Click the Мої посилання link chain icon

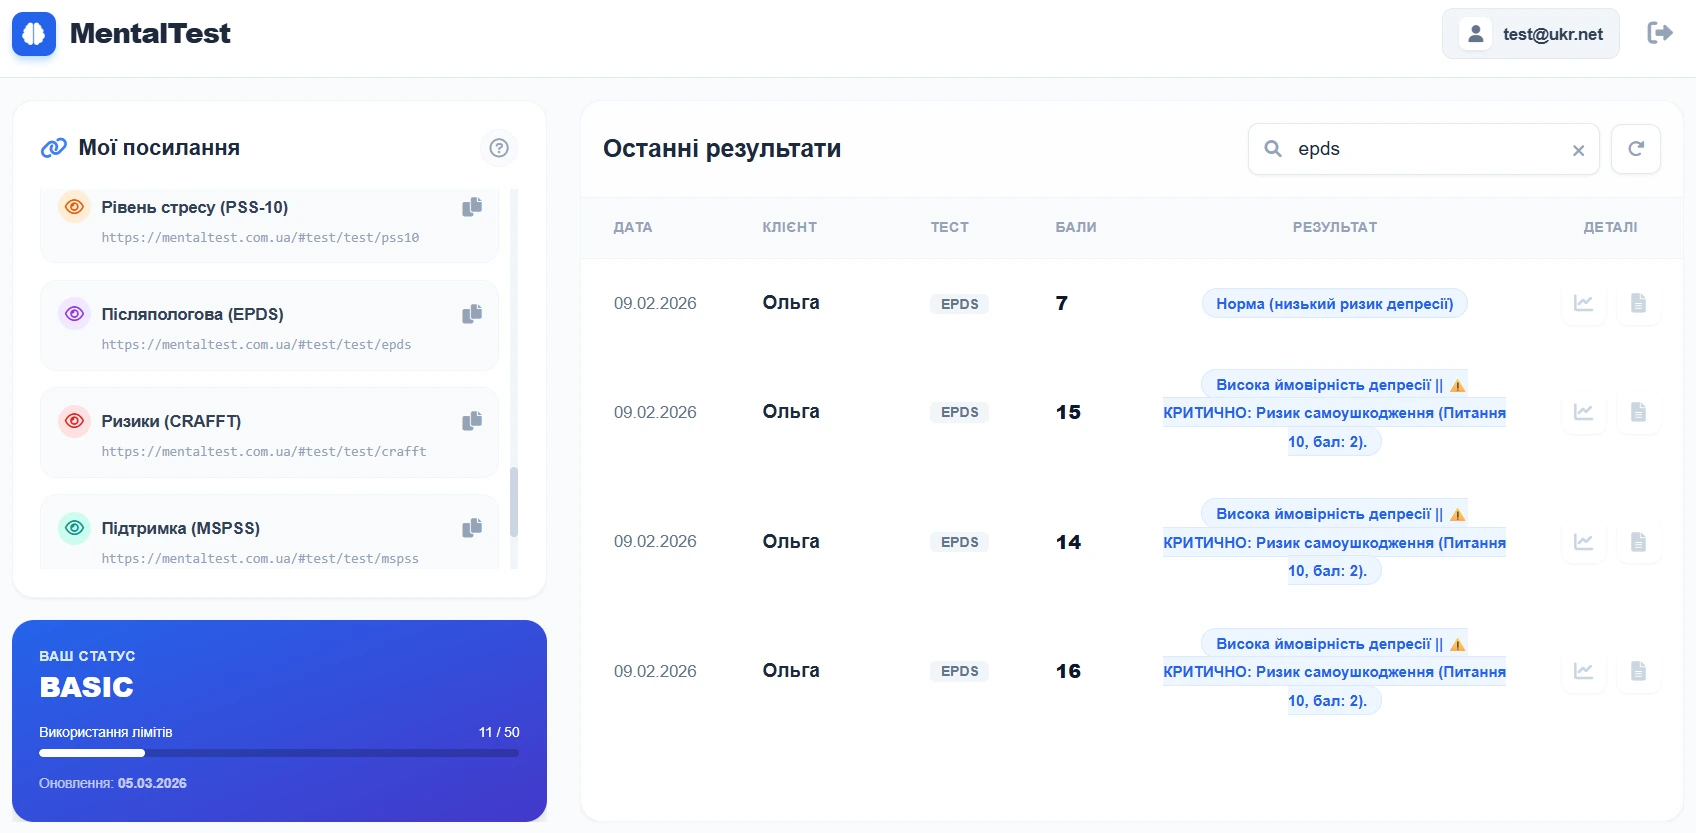[53, 148]
